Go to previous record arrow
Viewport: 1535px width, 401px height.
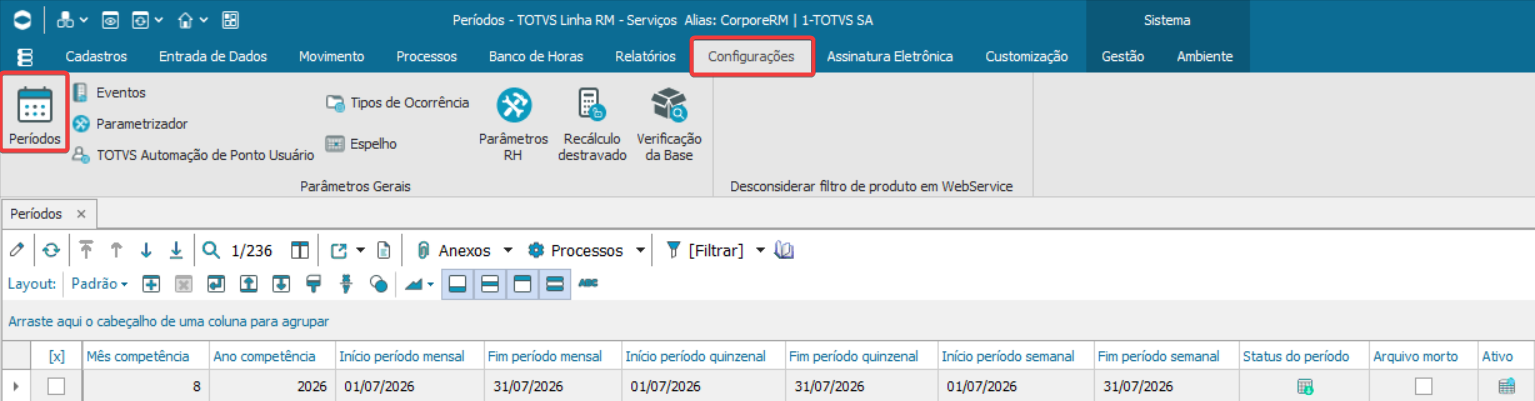pos(116,250)
